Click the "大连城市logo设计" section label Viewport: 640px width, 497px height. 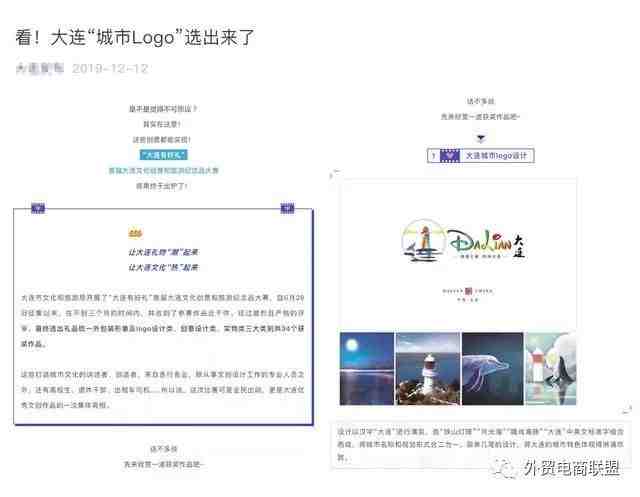tap(496, 155)
